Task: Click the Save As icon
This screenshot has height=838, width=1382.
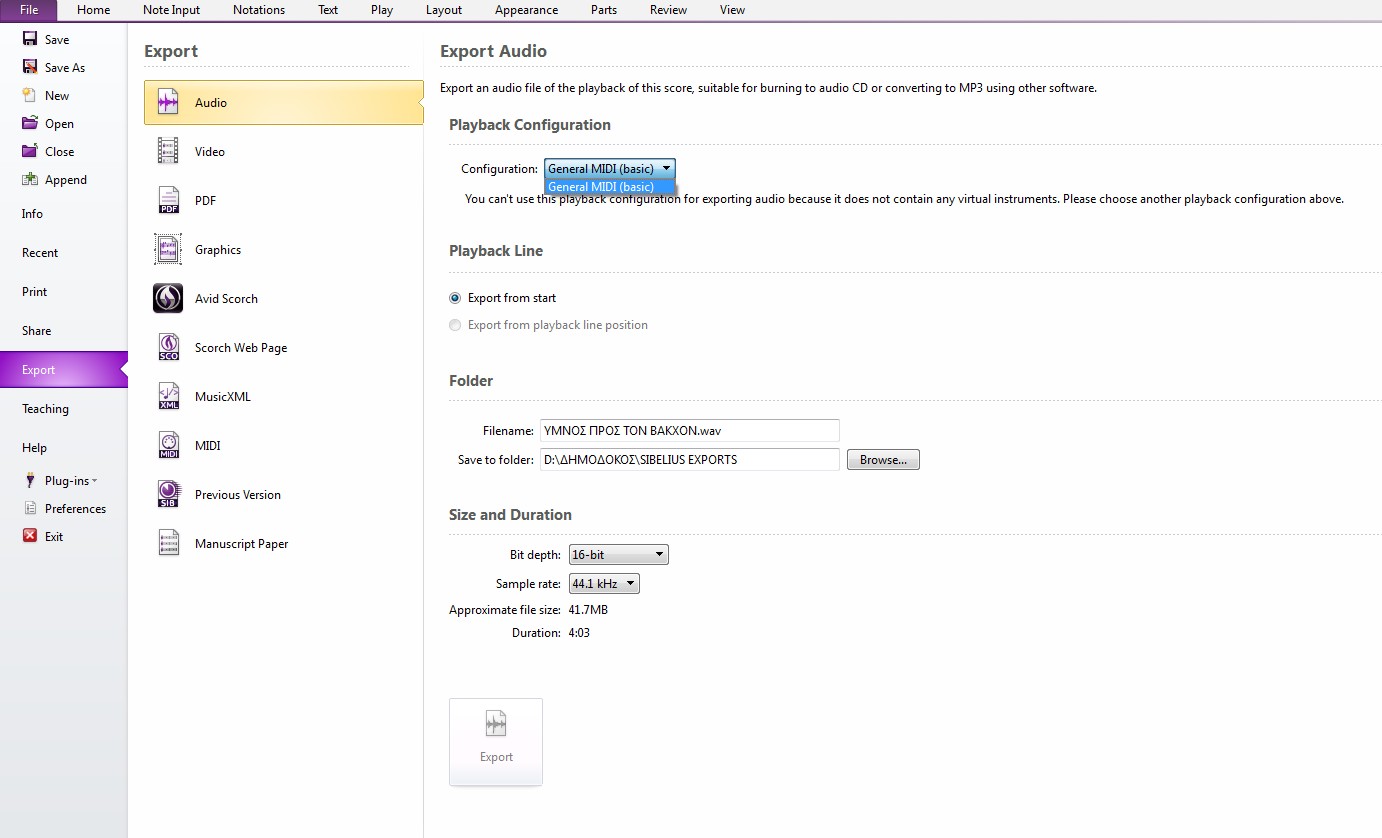Action: point(30,67)
